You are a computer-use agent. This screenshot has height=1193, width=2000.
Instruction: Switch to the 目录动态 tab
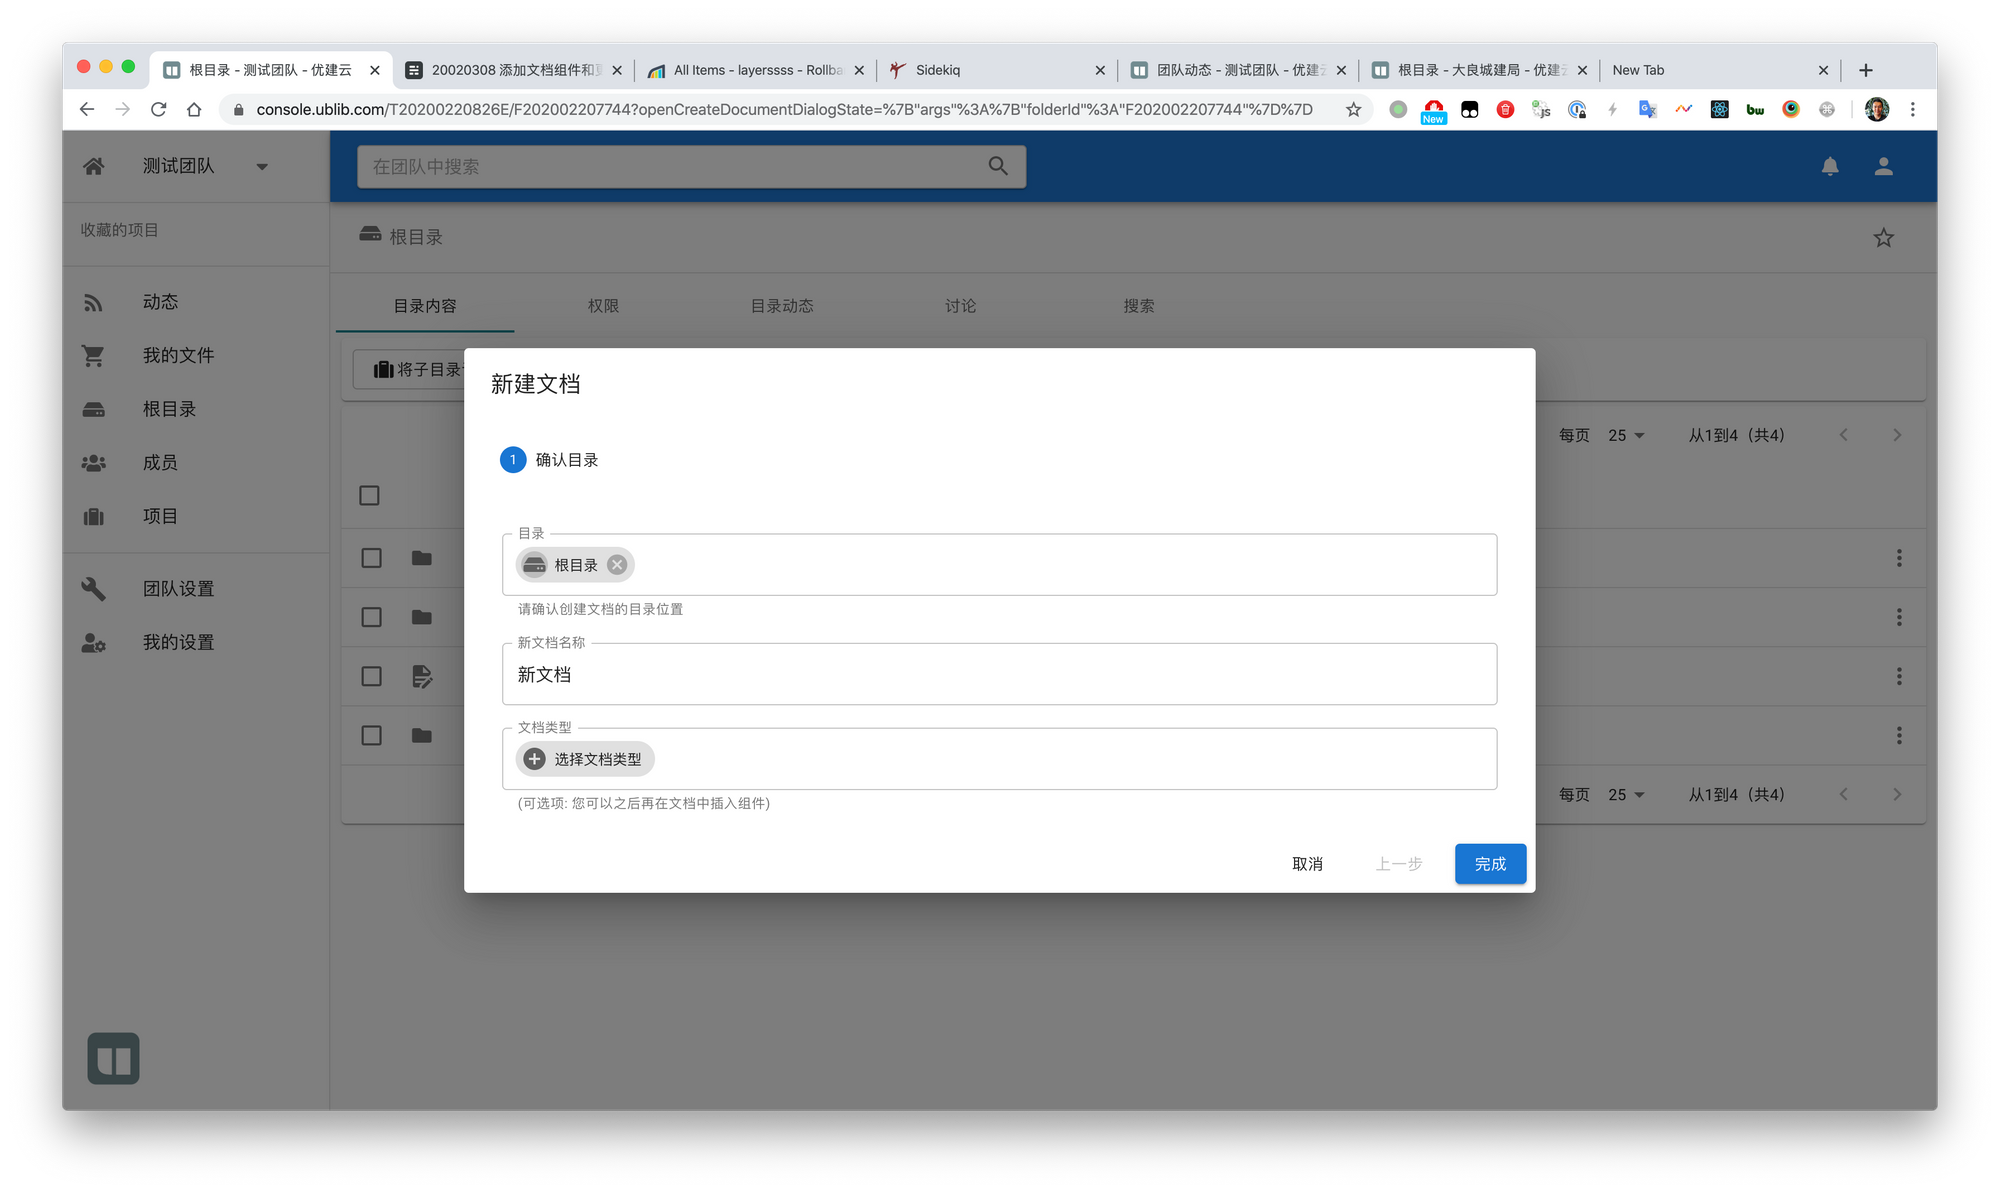[x=782, y=306]
